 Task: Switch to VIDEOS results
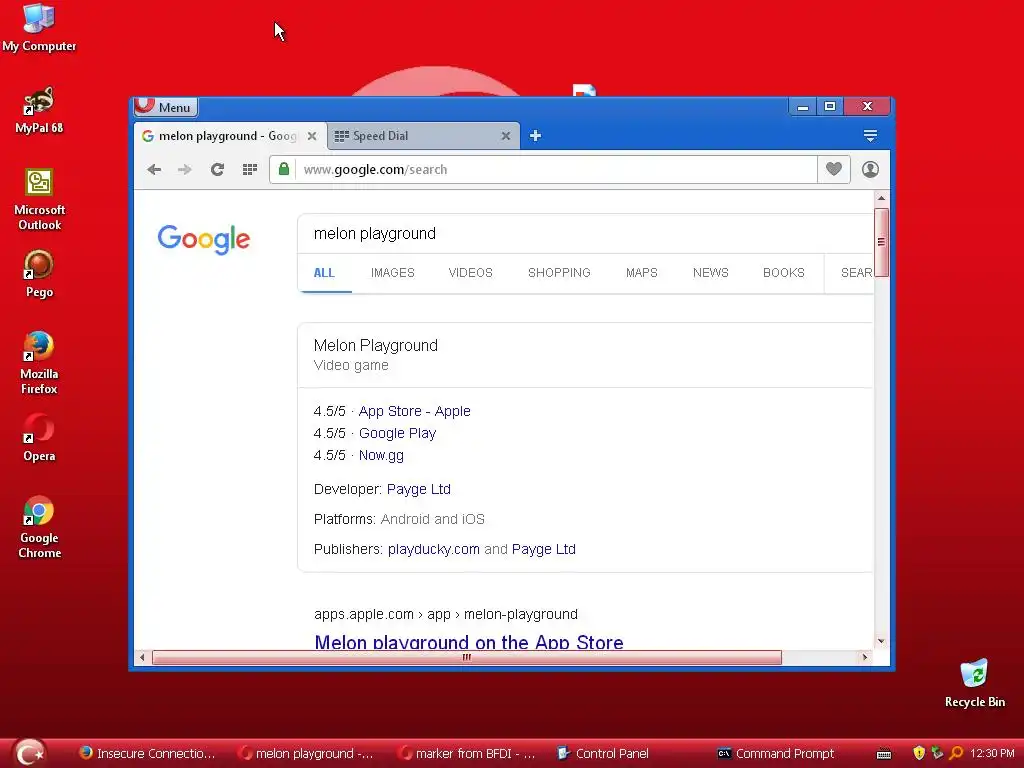pos(470,273)
